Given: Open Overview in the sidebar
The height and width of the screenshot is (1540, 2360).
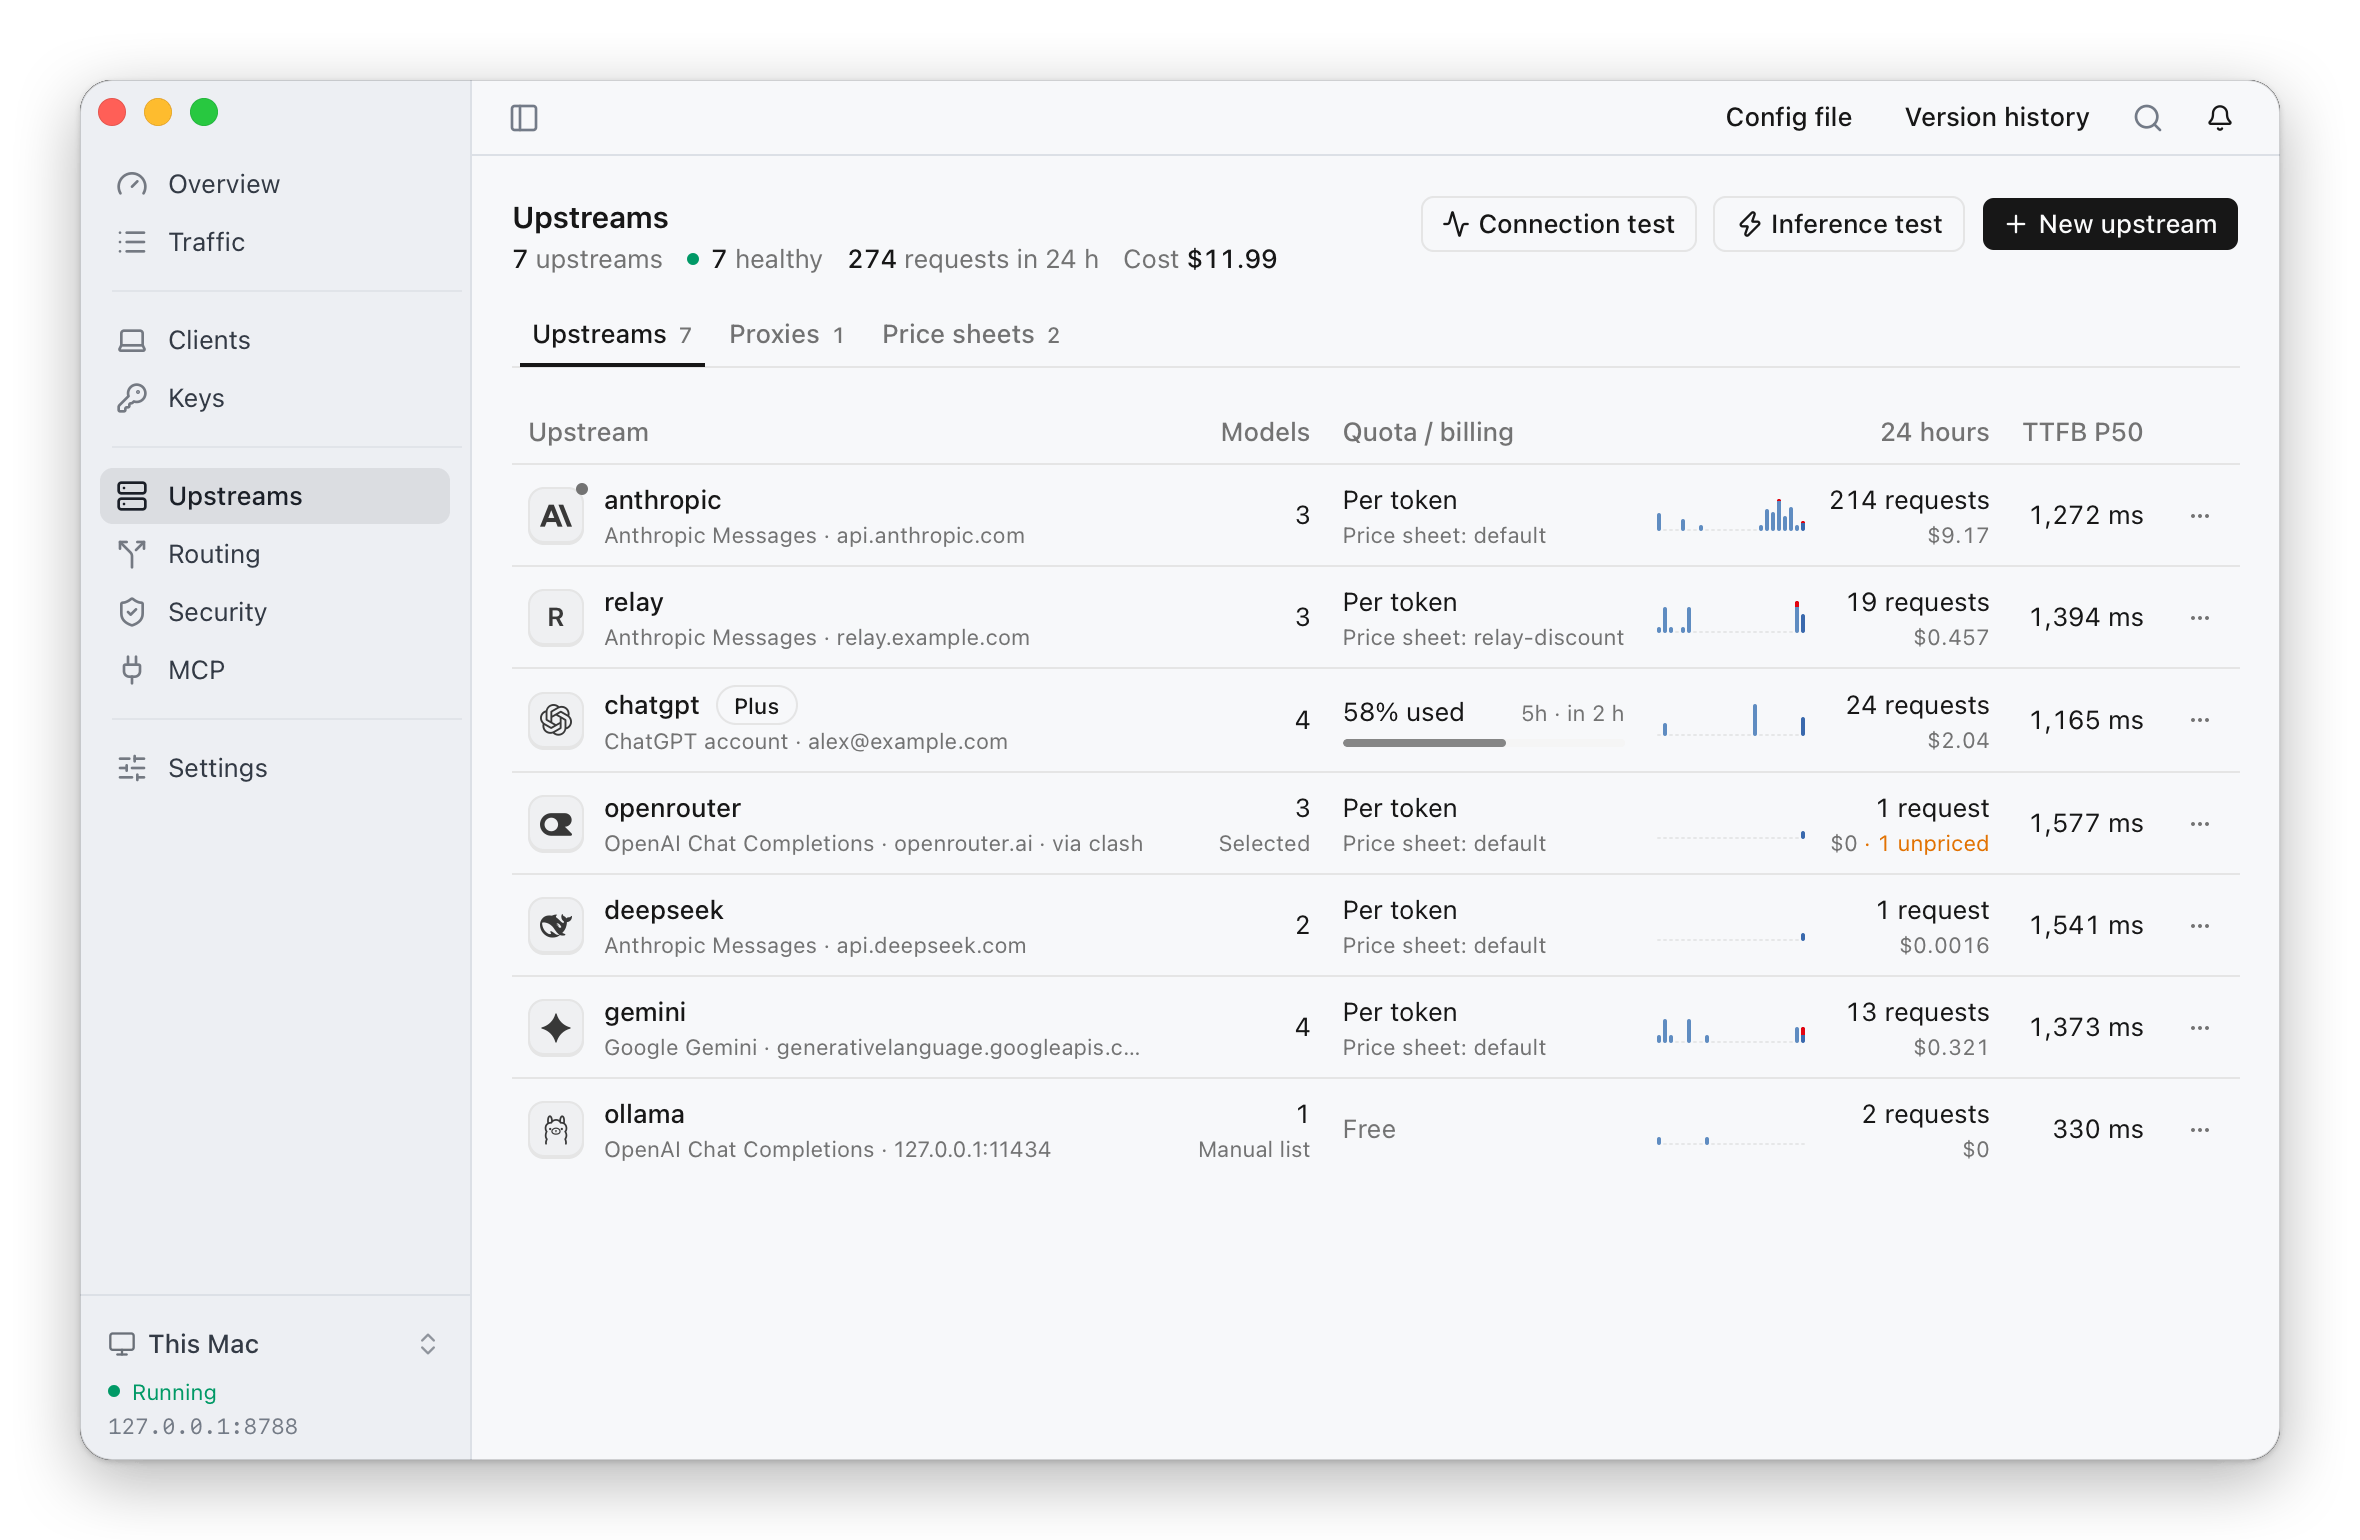Looking at the screenshot, I should pos(275,184).
